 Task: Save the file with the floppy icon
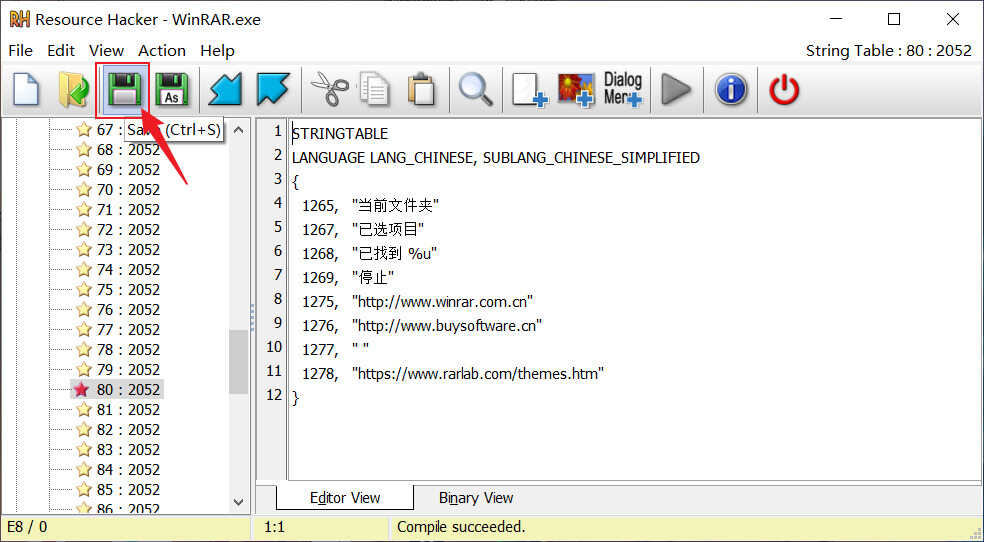coord(123,90)
